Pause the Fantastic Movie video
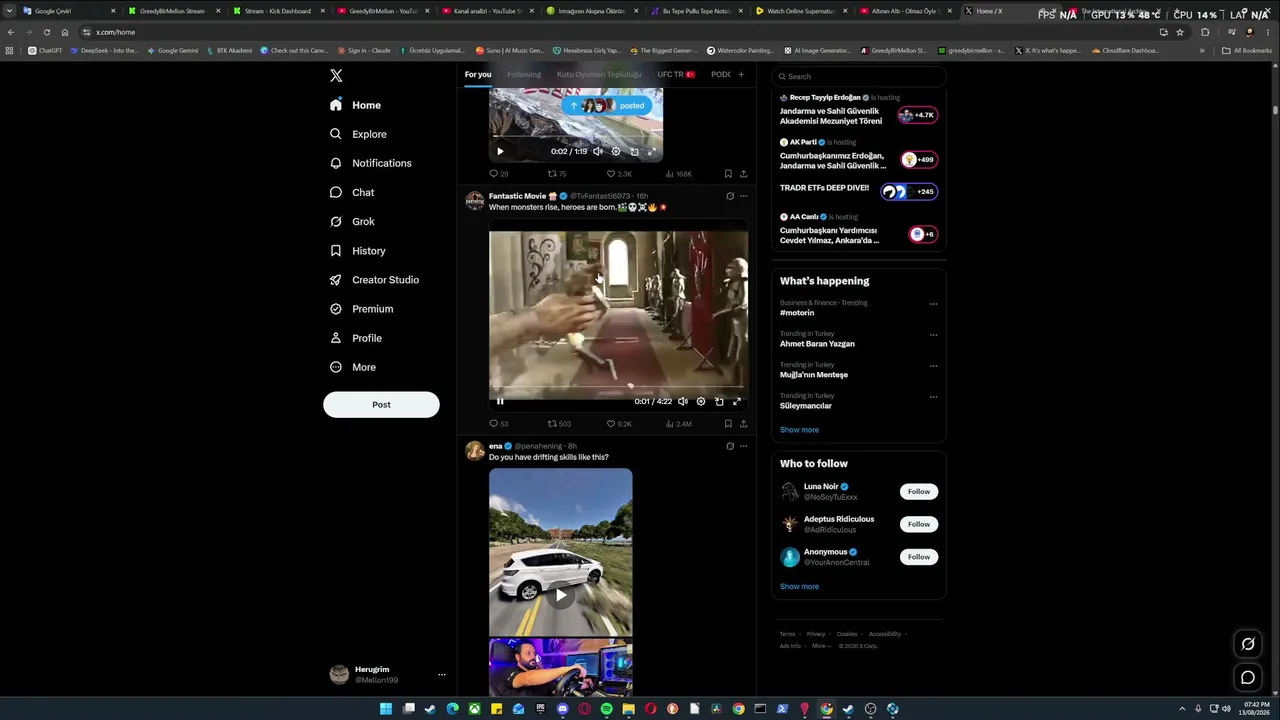The height and width of the screenshot is (720, 1280). coord(500,401)
